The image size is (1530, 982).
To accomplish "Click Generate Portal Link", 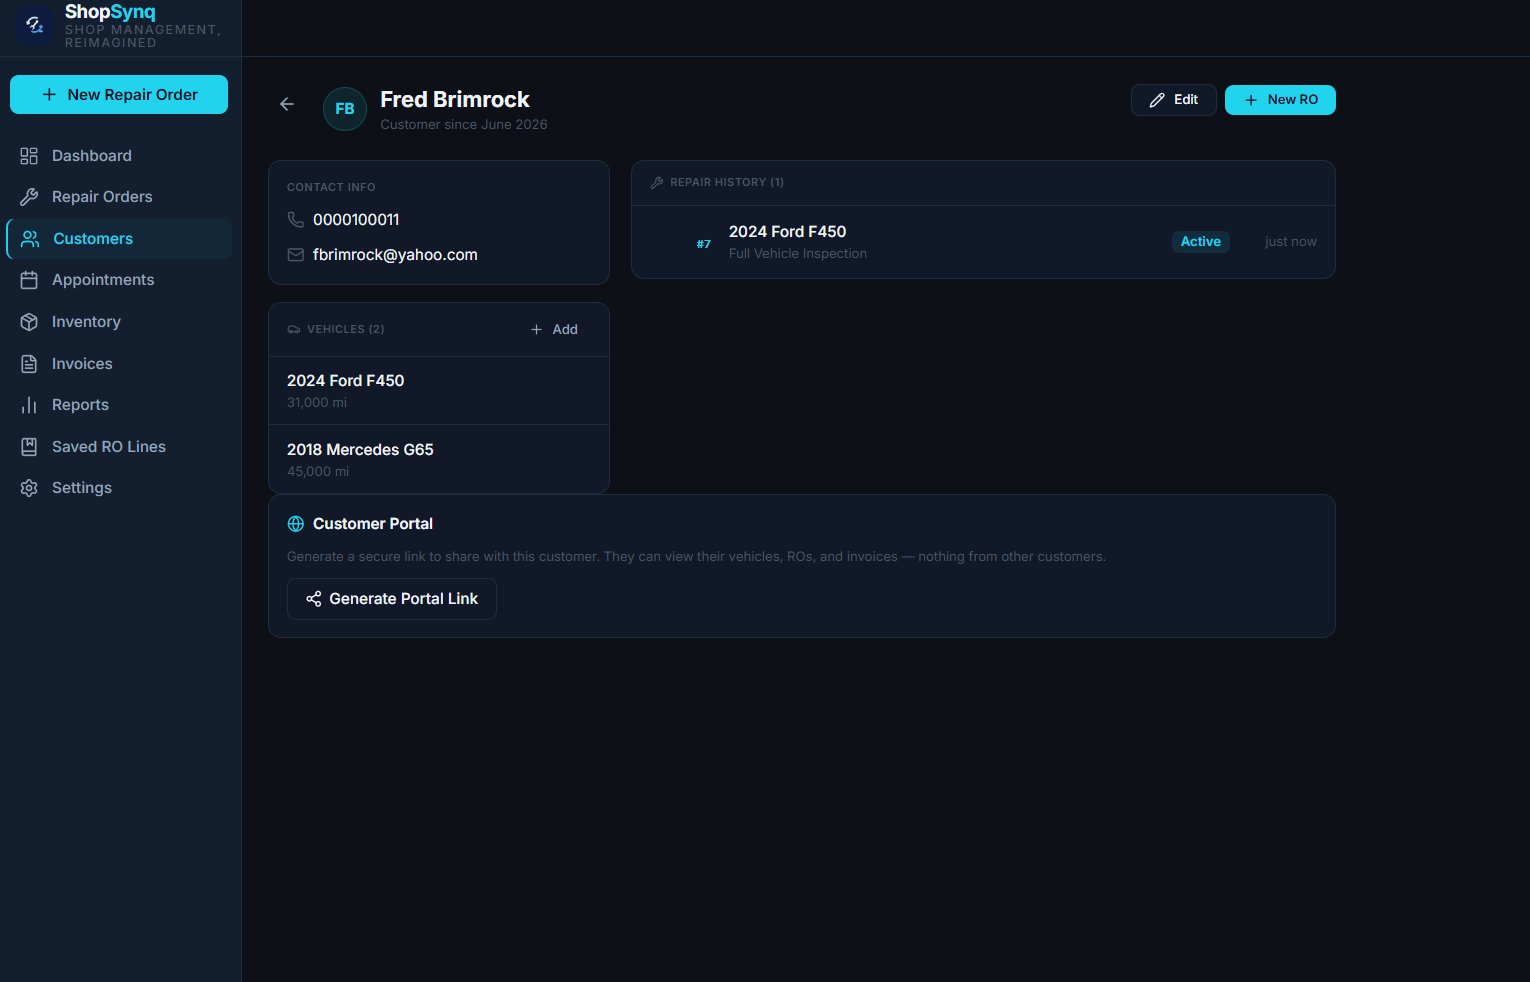I will (x=392, y=599).
